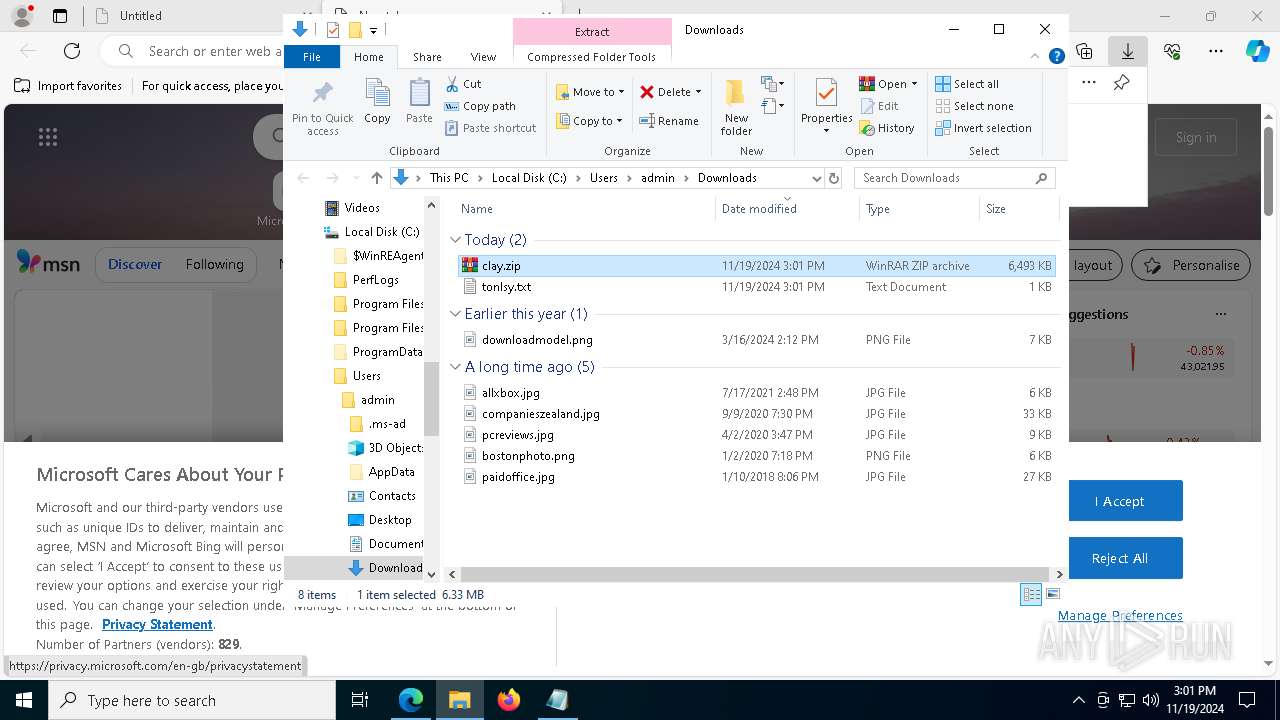
Task: Open the Move to dropdown
Action: (590, 92)
